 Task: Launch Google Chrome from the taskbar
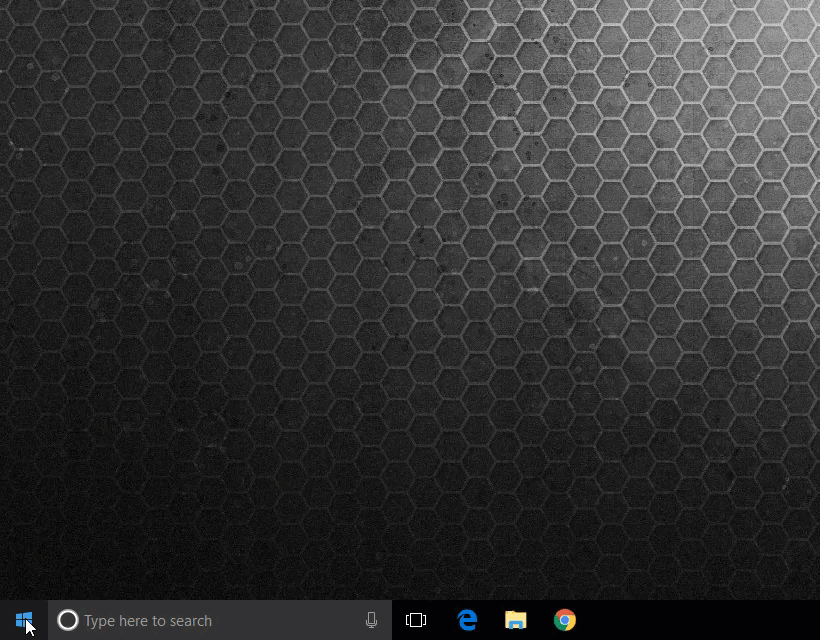pos(565,620)
